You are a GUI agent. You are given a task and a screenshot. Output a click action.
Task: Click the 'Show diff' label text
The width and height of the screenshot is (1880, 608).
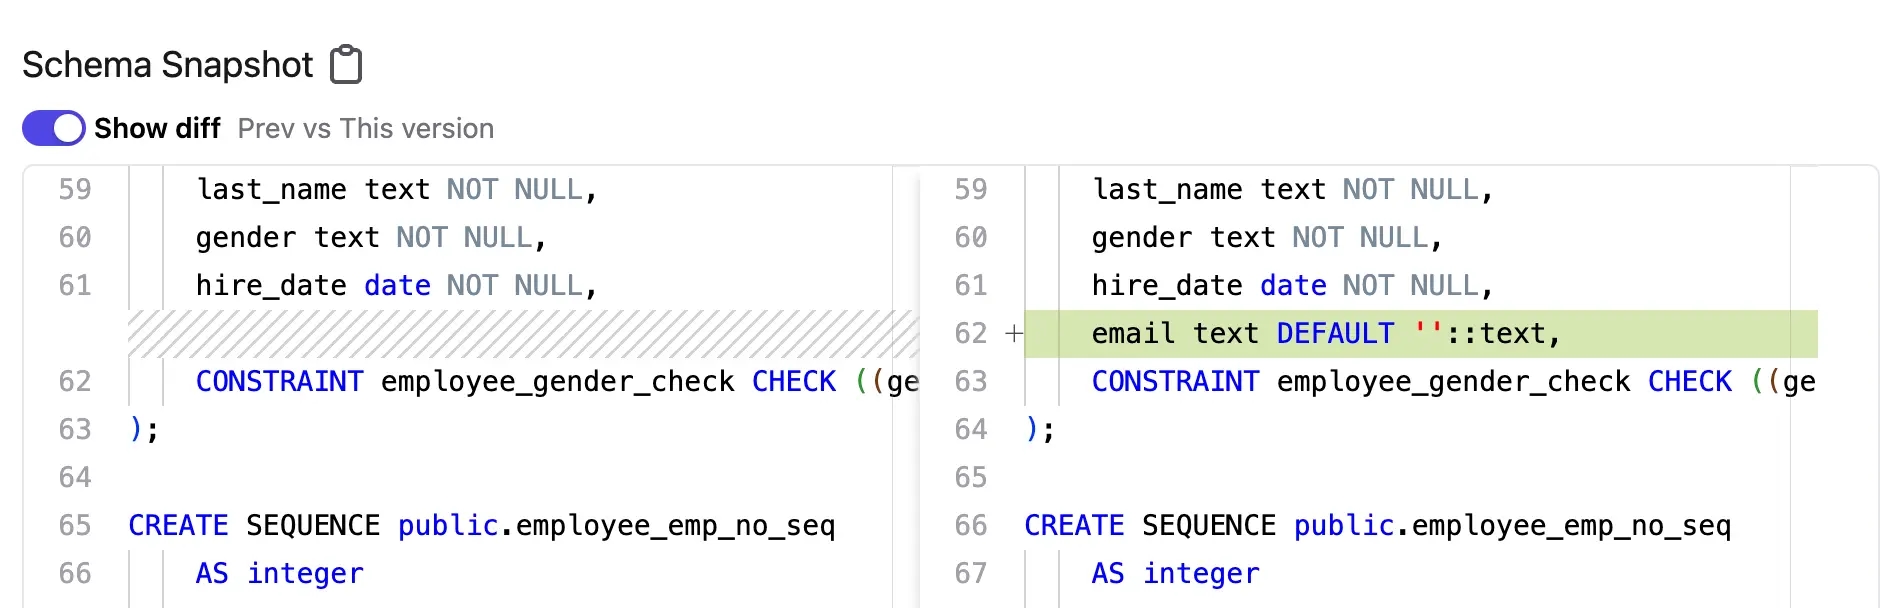157,129
